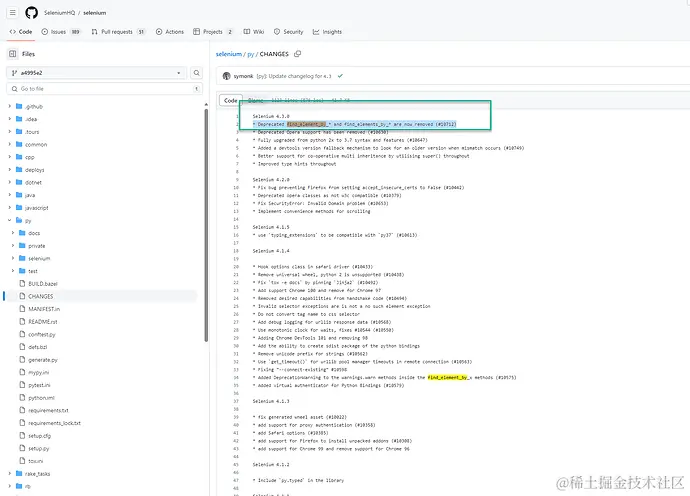690x496 pixels.
Task: Switch to the Actions tab
Action: click(170, 32)
